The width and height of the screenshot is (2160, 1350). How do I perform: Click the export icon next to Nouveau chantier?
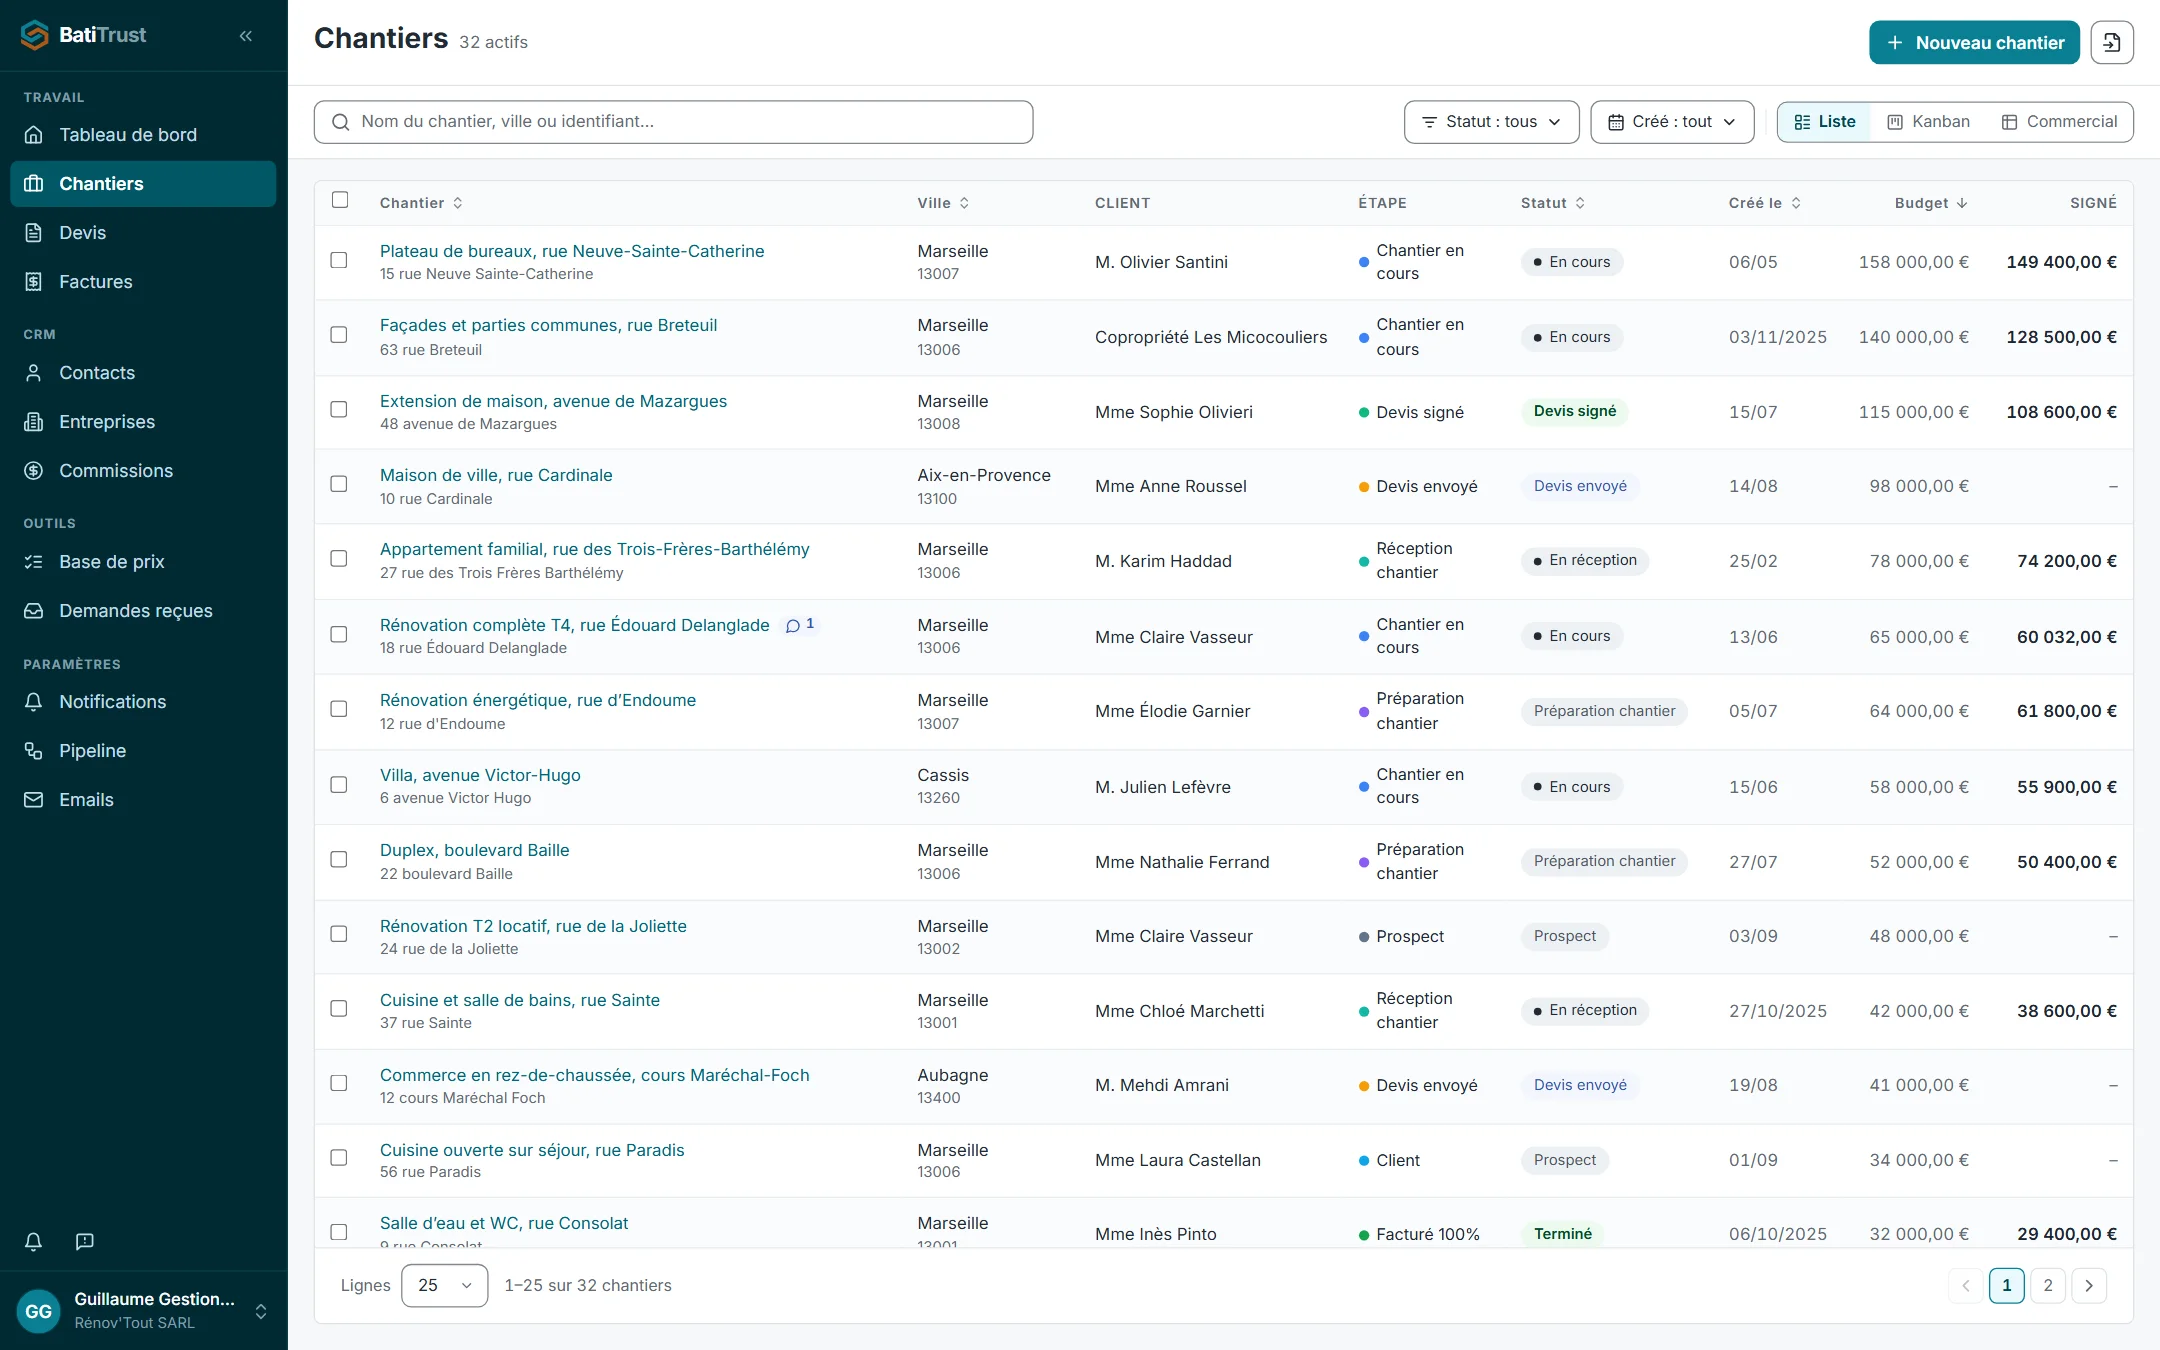(x=2111, y=42)
